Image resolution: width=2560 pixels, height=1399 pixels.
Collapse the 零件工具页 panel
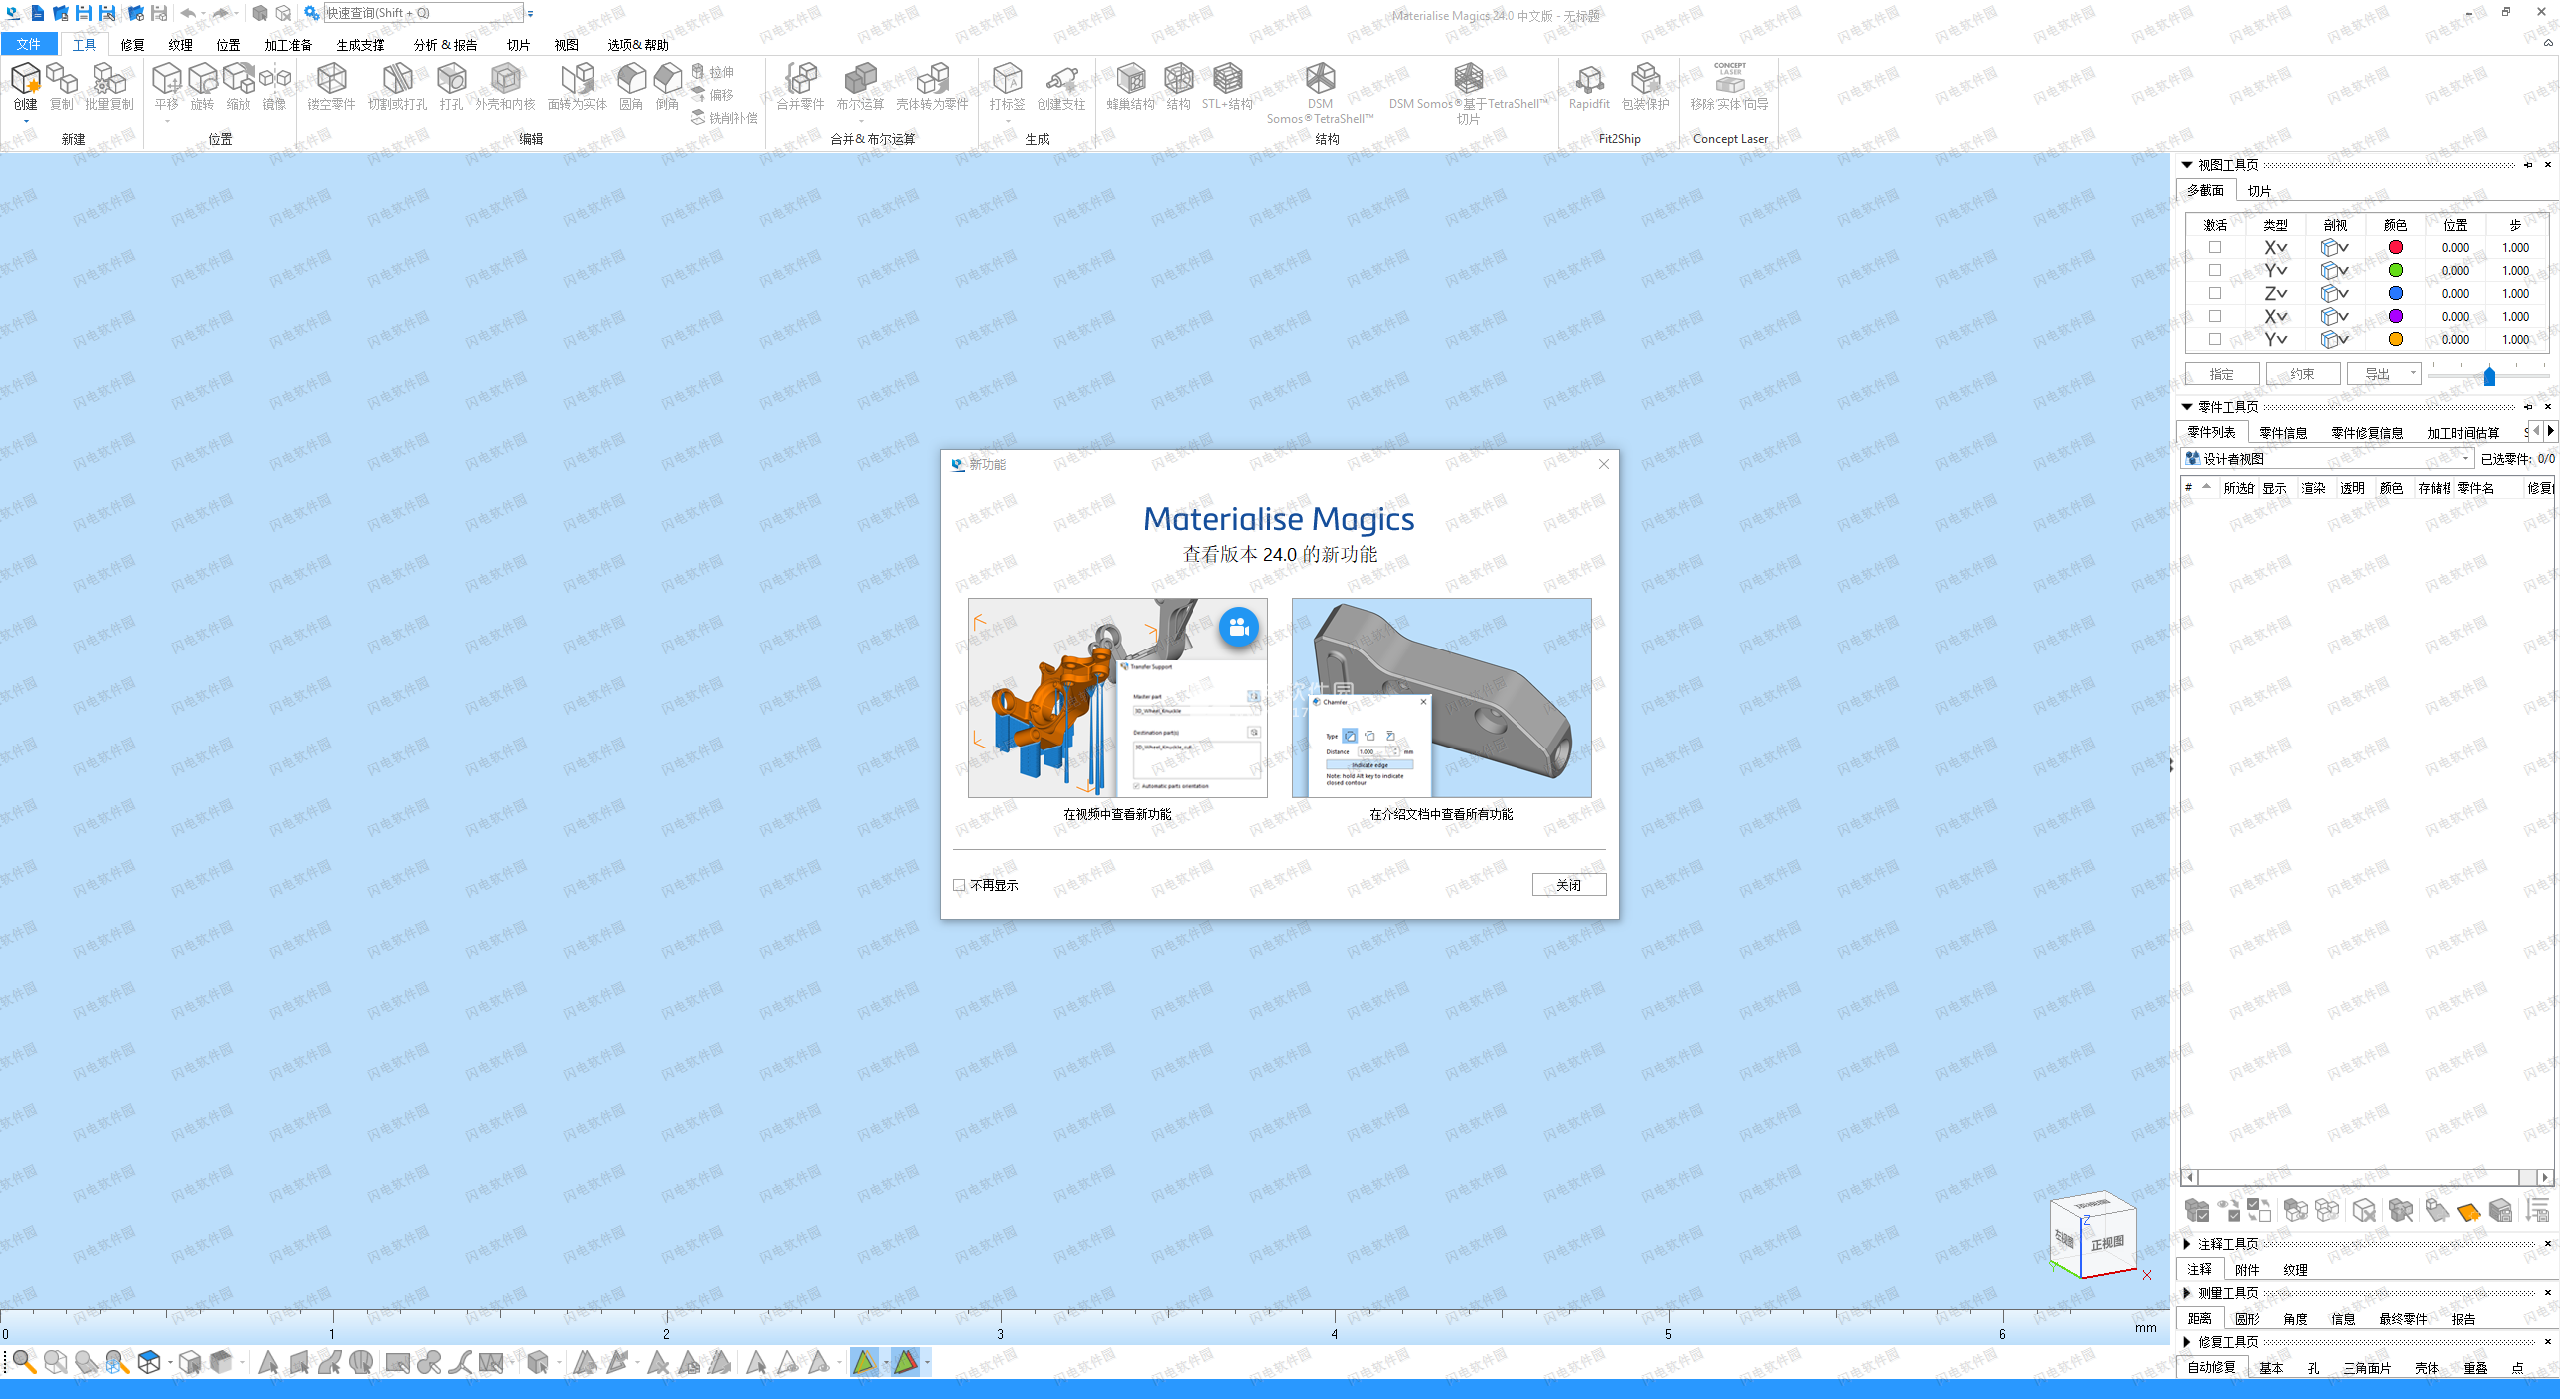pos(2187,407)
